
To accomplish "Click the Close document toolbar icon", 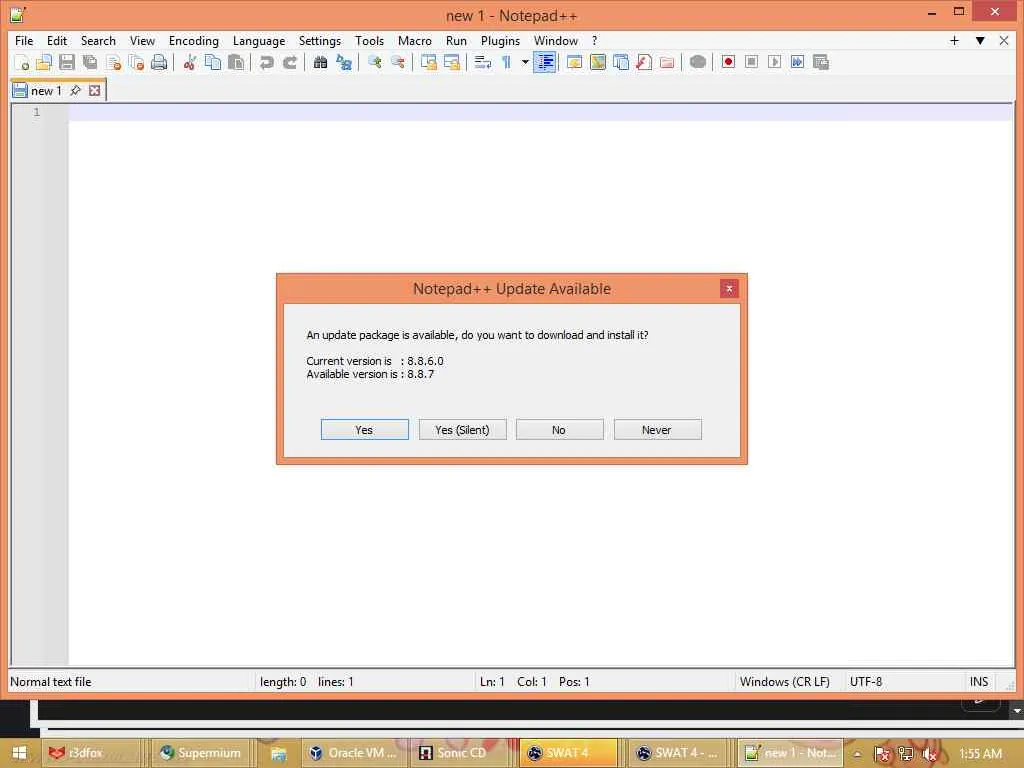I will [x=113, y=63].
